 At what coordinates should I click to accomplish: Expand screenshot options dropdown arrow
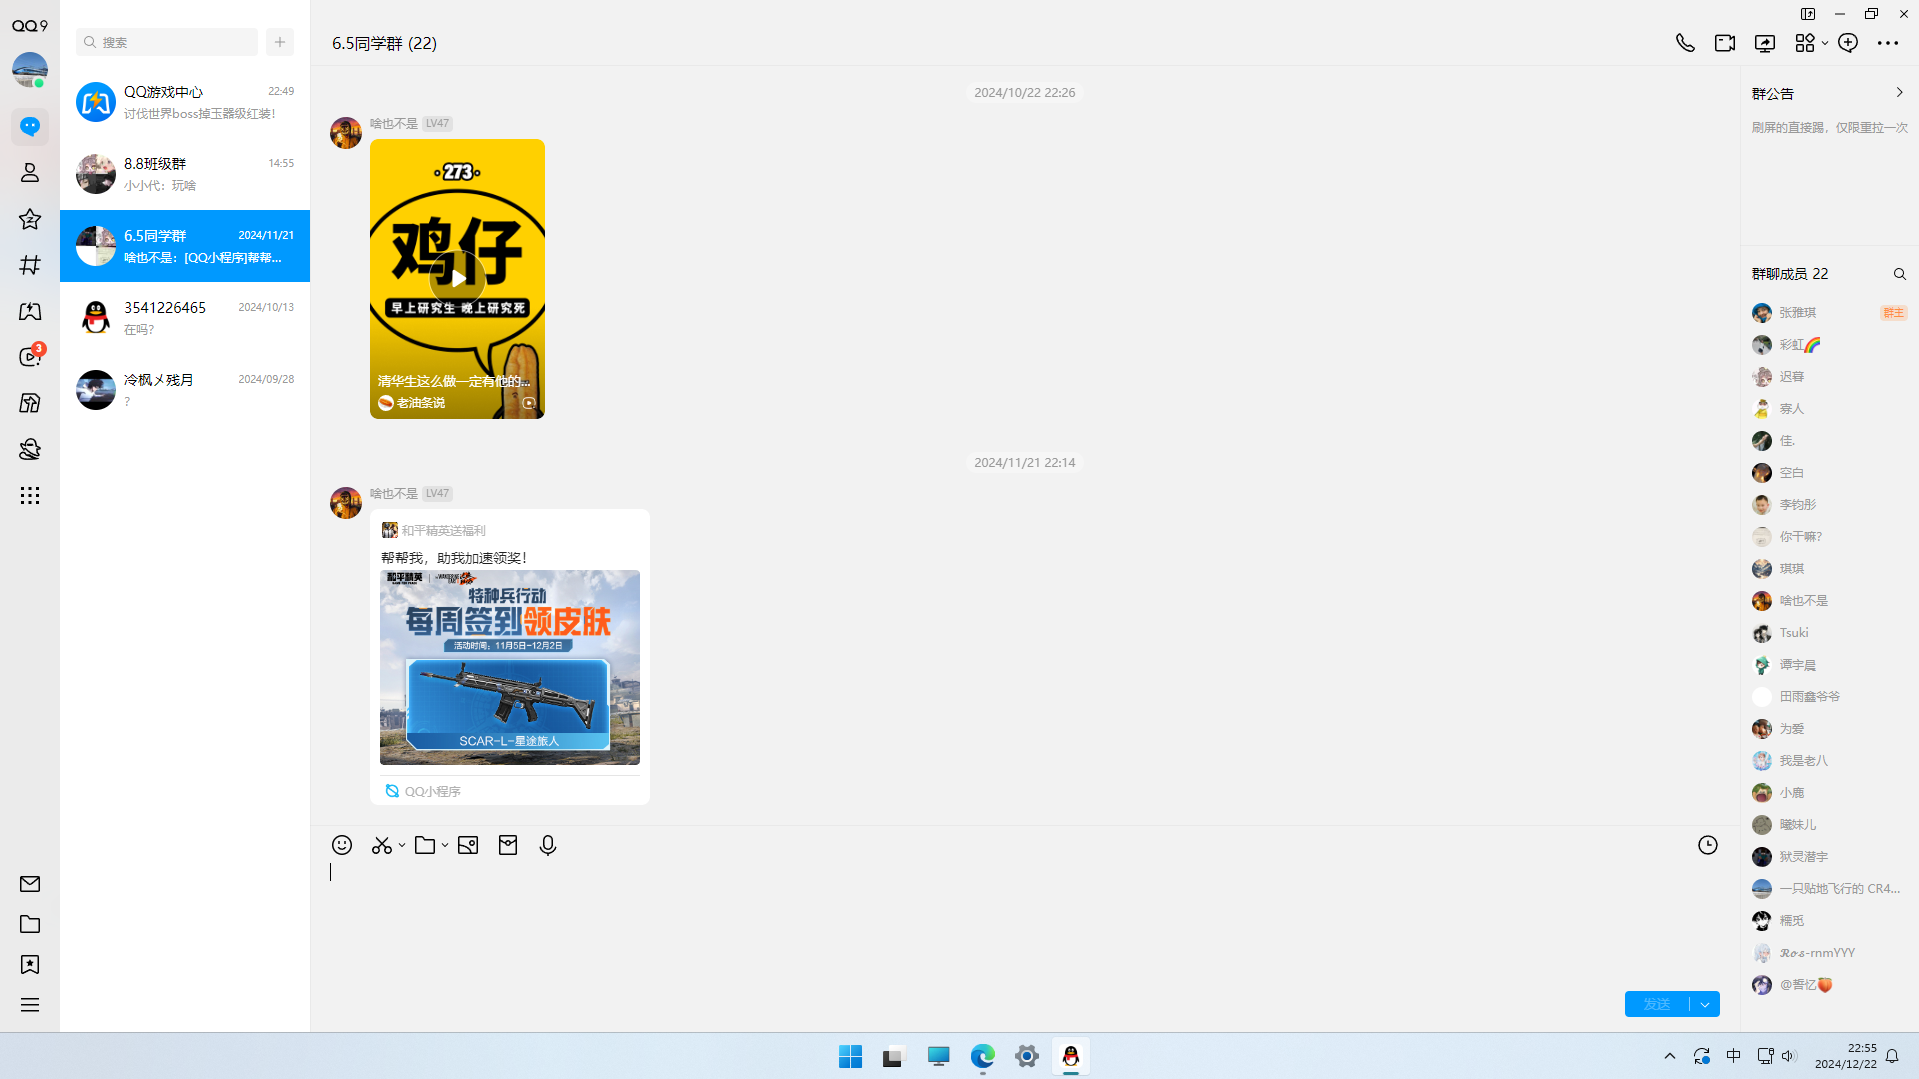pyautogui.click(x=402, y=845)
